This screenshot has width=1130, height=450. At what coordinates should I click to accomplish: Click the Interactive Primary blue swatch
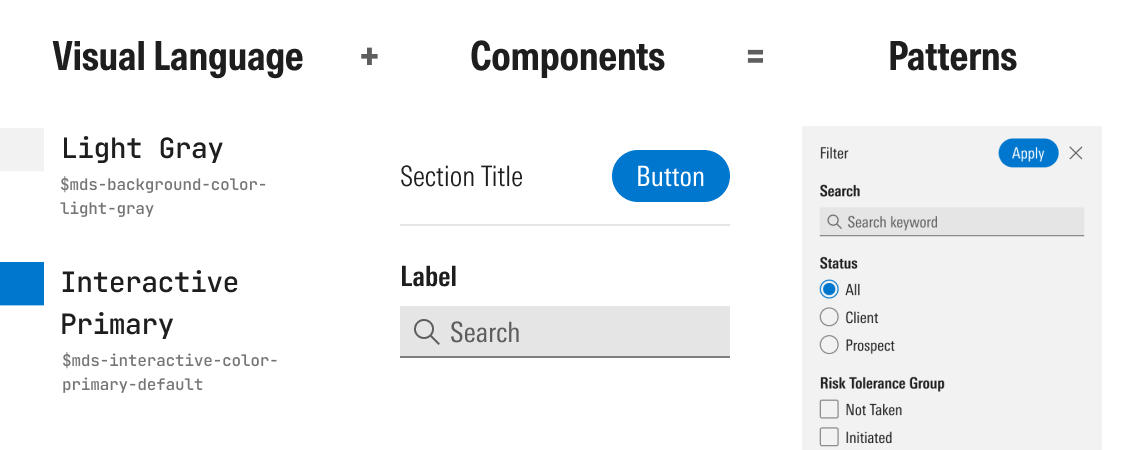[x=21, y=283]
